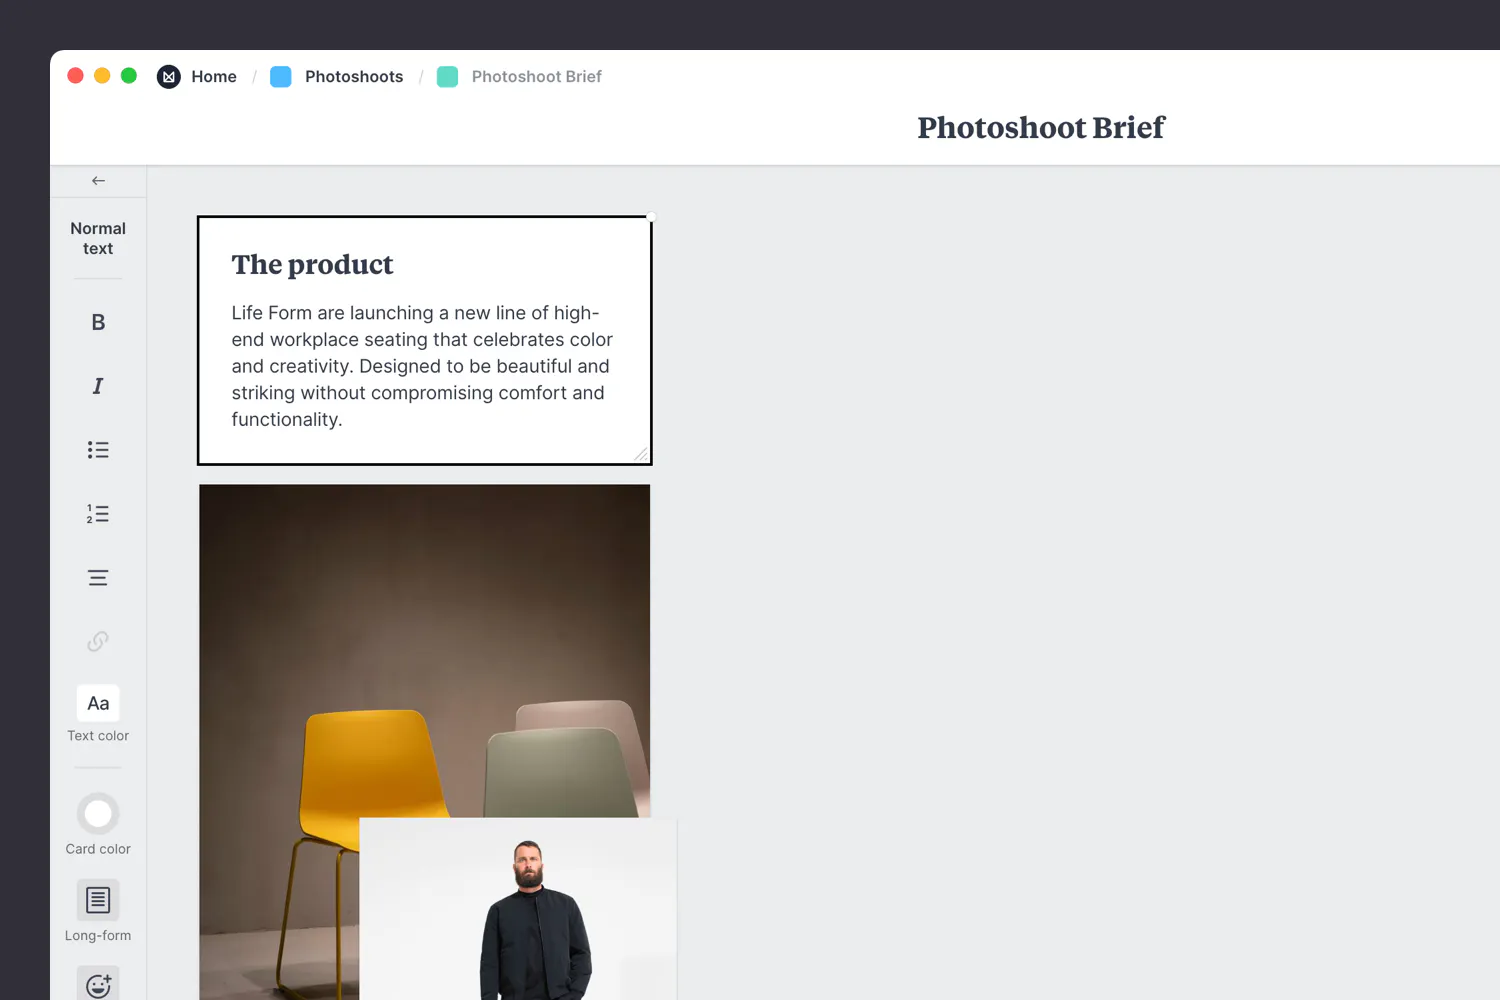Image resolution: width=1500 pixels, height=1000 pixels.
Task: Collapse the toolbar with back arrow
Action: pyautogui.click(x=98, y=181)
